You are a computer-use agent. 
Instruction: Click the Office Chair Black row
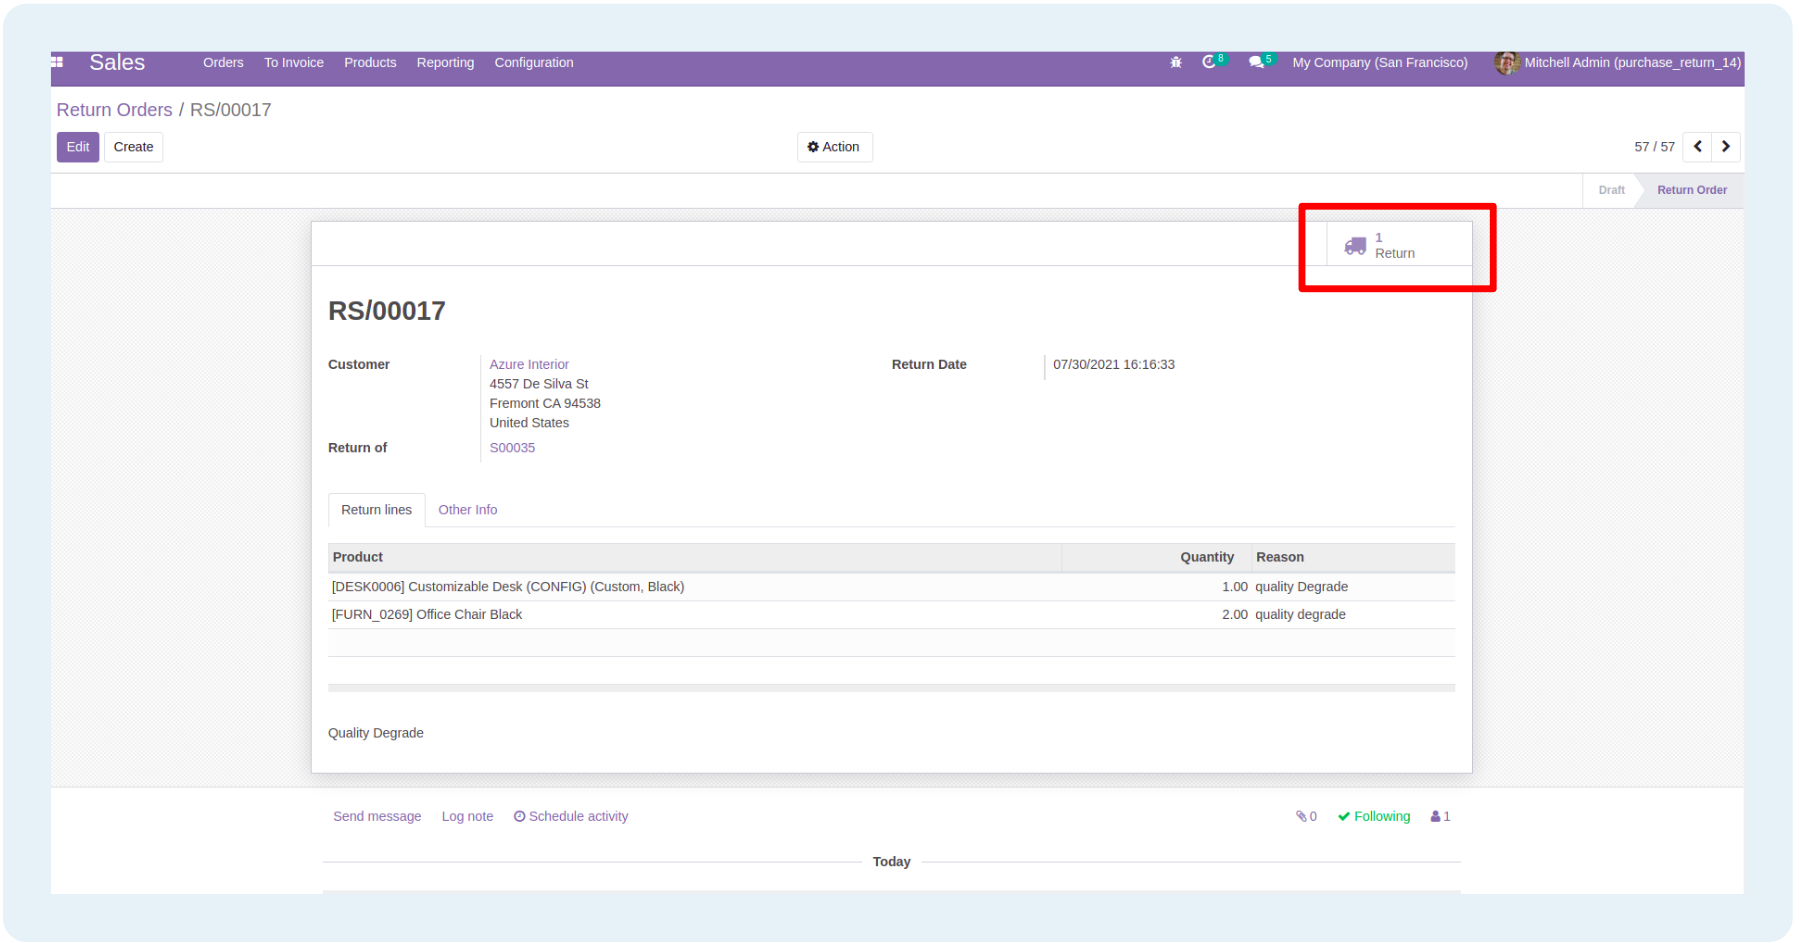click(x=891, y=615)
